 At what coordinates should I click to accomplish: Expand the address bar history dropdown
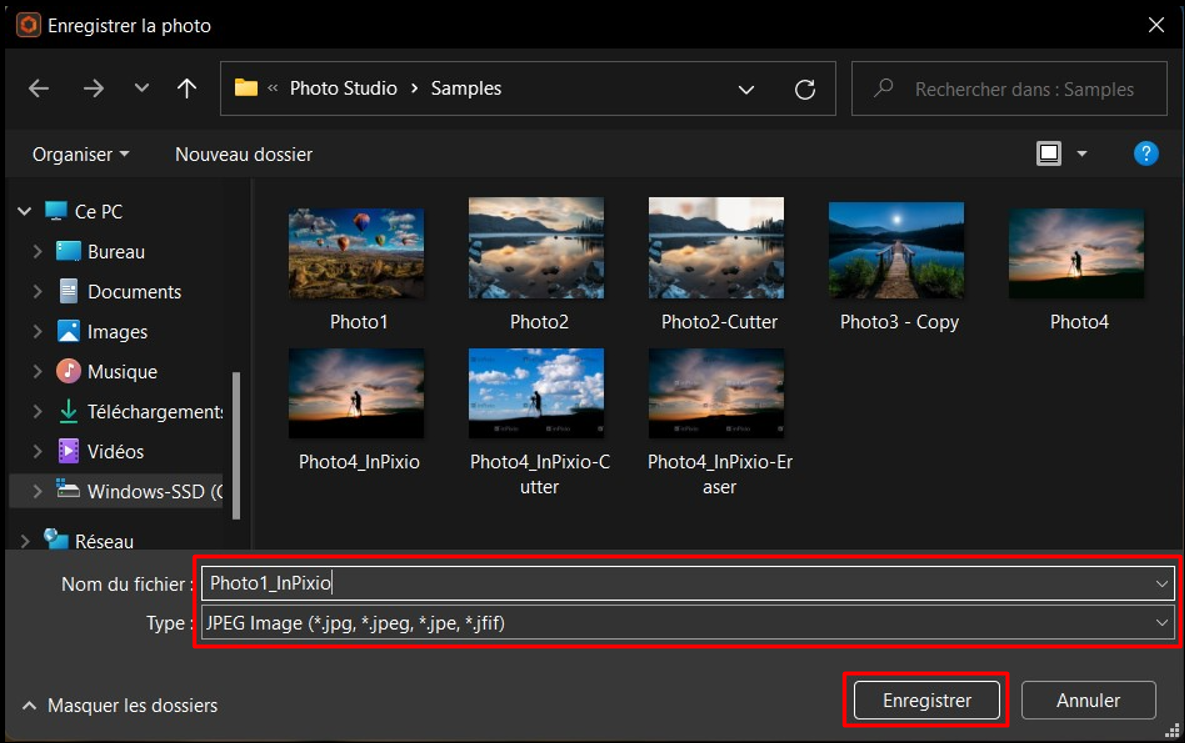(x=746, y=89)
